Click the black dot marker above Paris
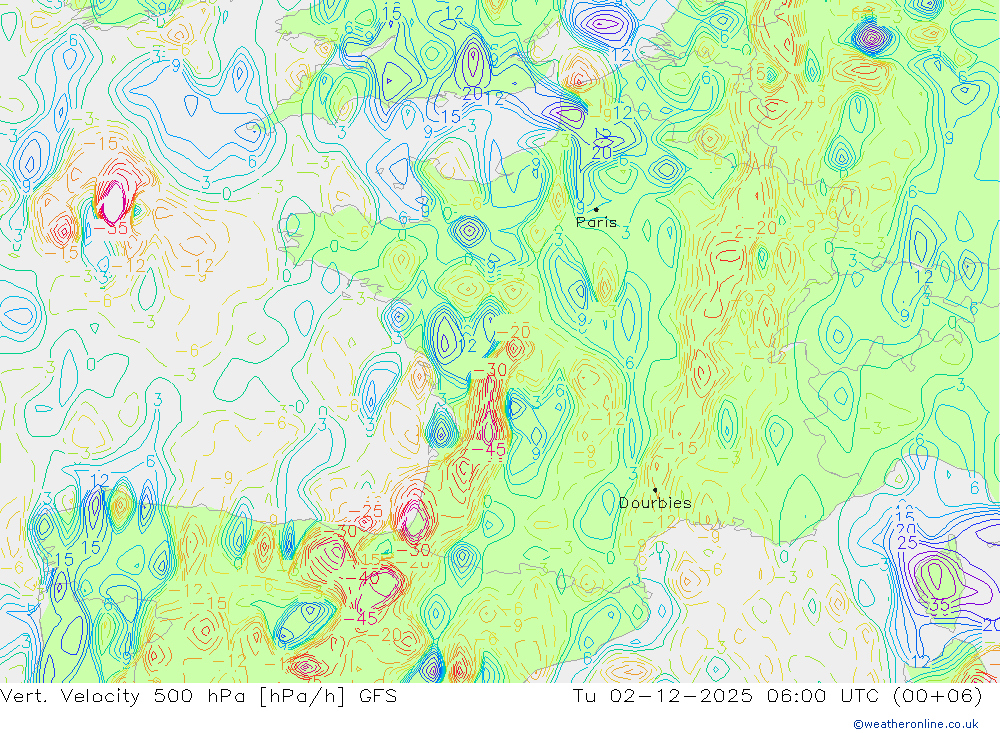 coord(596,209)
